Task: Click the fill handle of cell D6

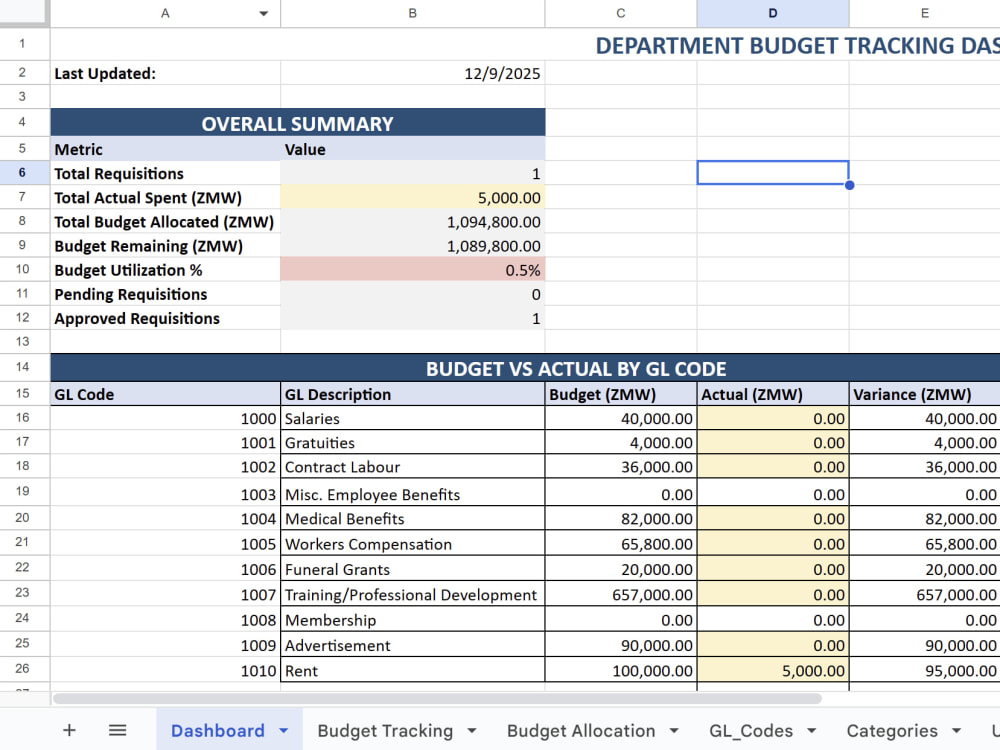Action: [x=849, y=185]
